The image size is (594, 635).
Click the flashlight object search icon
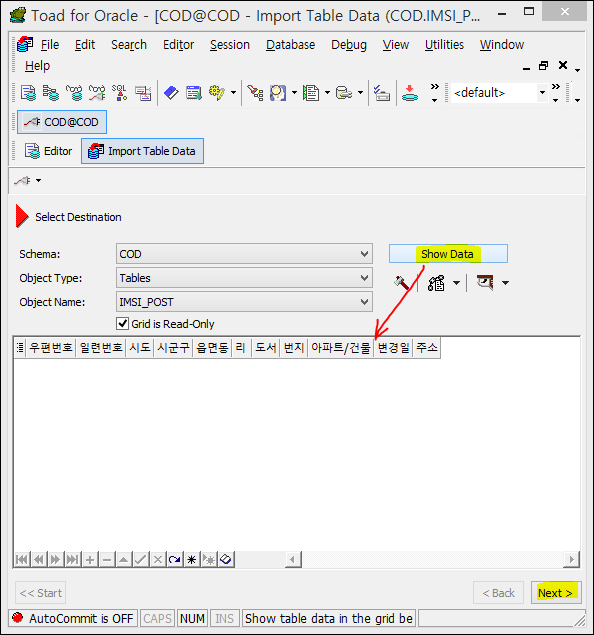[255, 93]
